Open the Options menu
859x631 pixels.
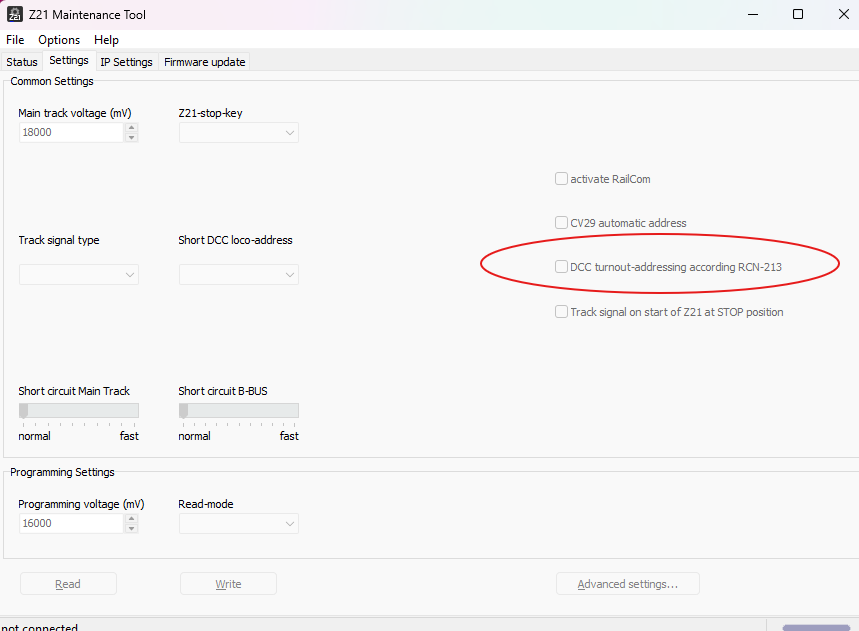coord(59,40)
